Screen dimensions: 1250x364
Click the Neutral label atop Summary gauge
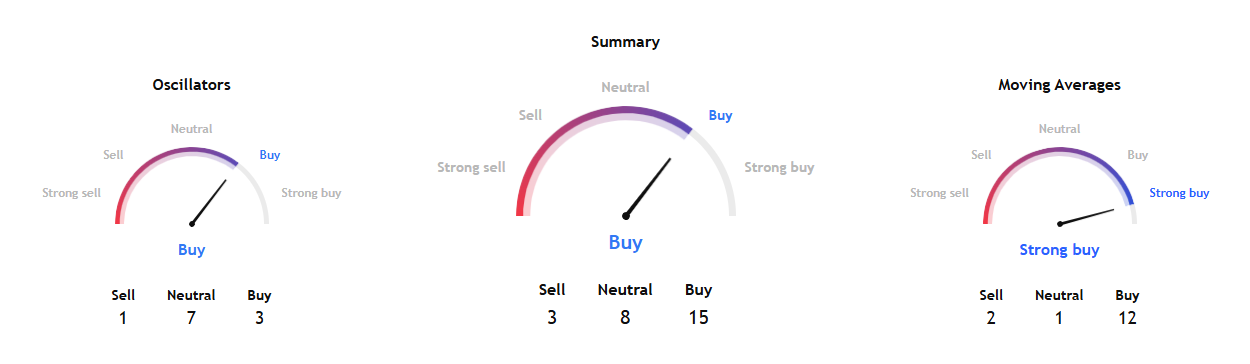click(x=625, y=88)
